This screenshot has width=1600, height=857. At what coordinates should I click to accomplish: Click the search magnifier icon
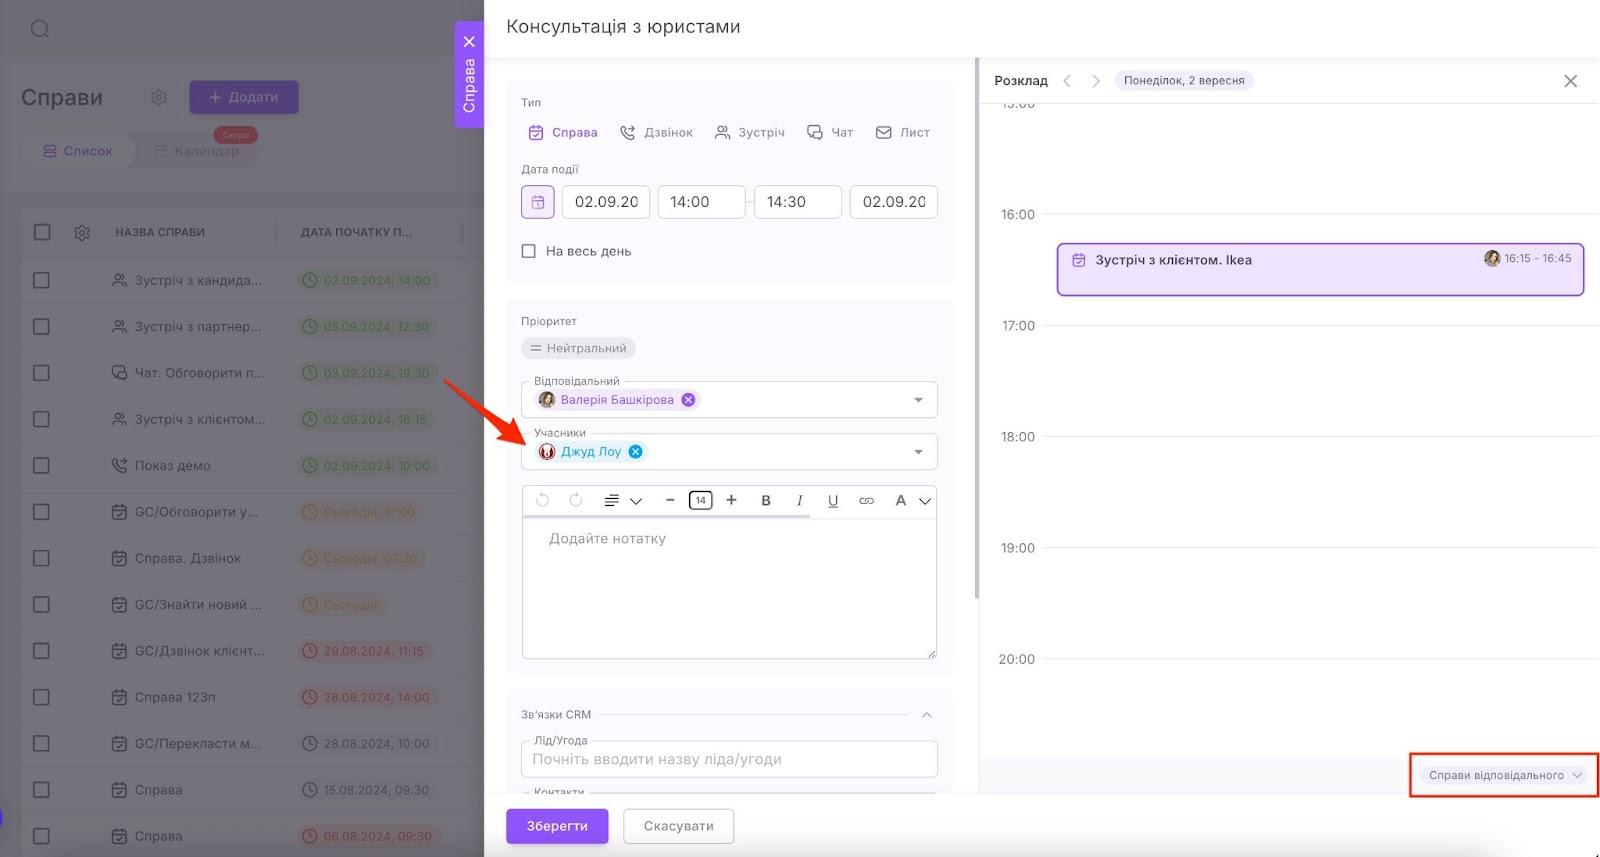pos(40,29)
